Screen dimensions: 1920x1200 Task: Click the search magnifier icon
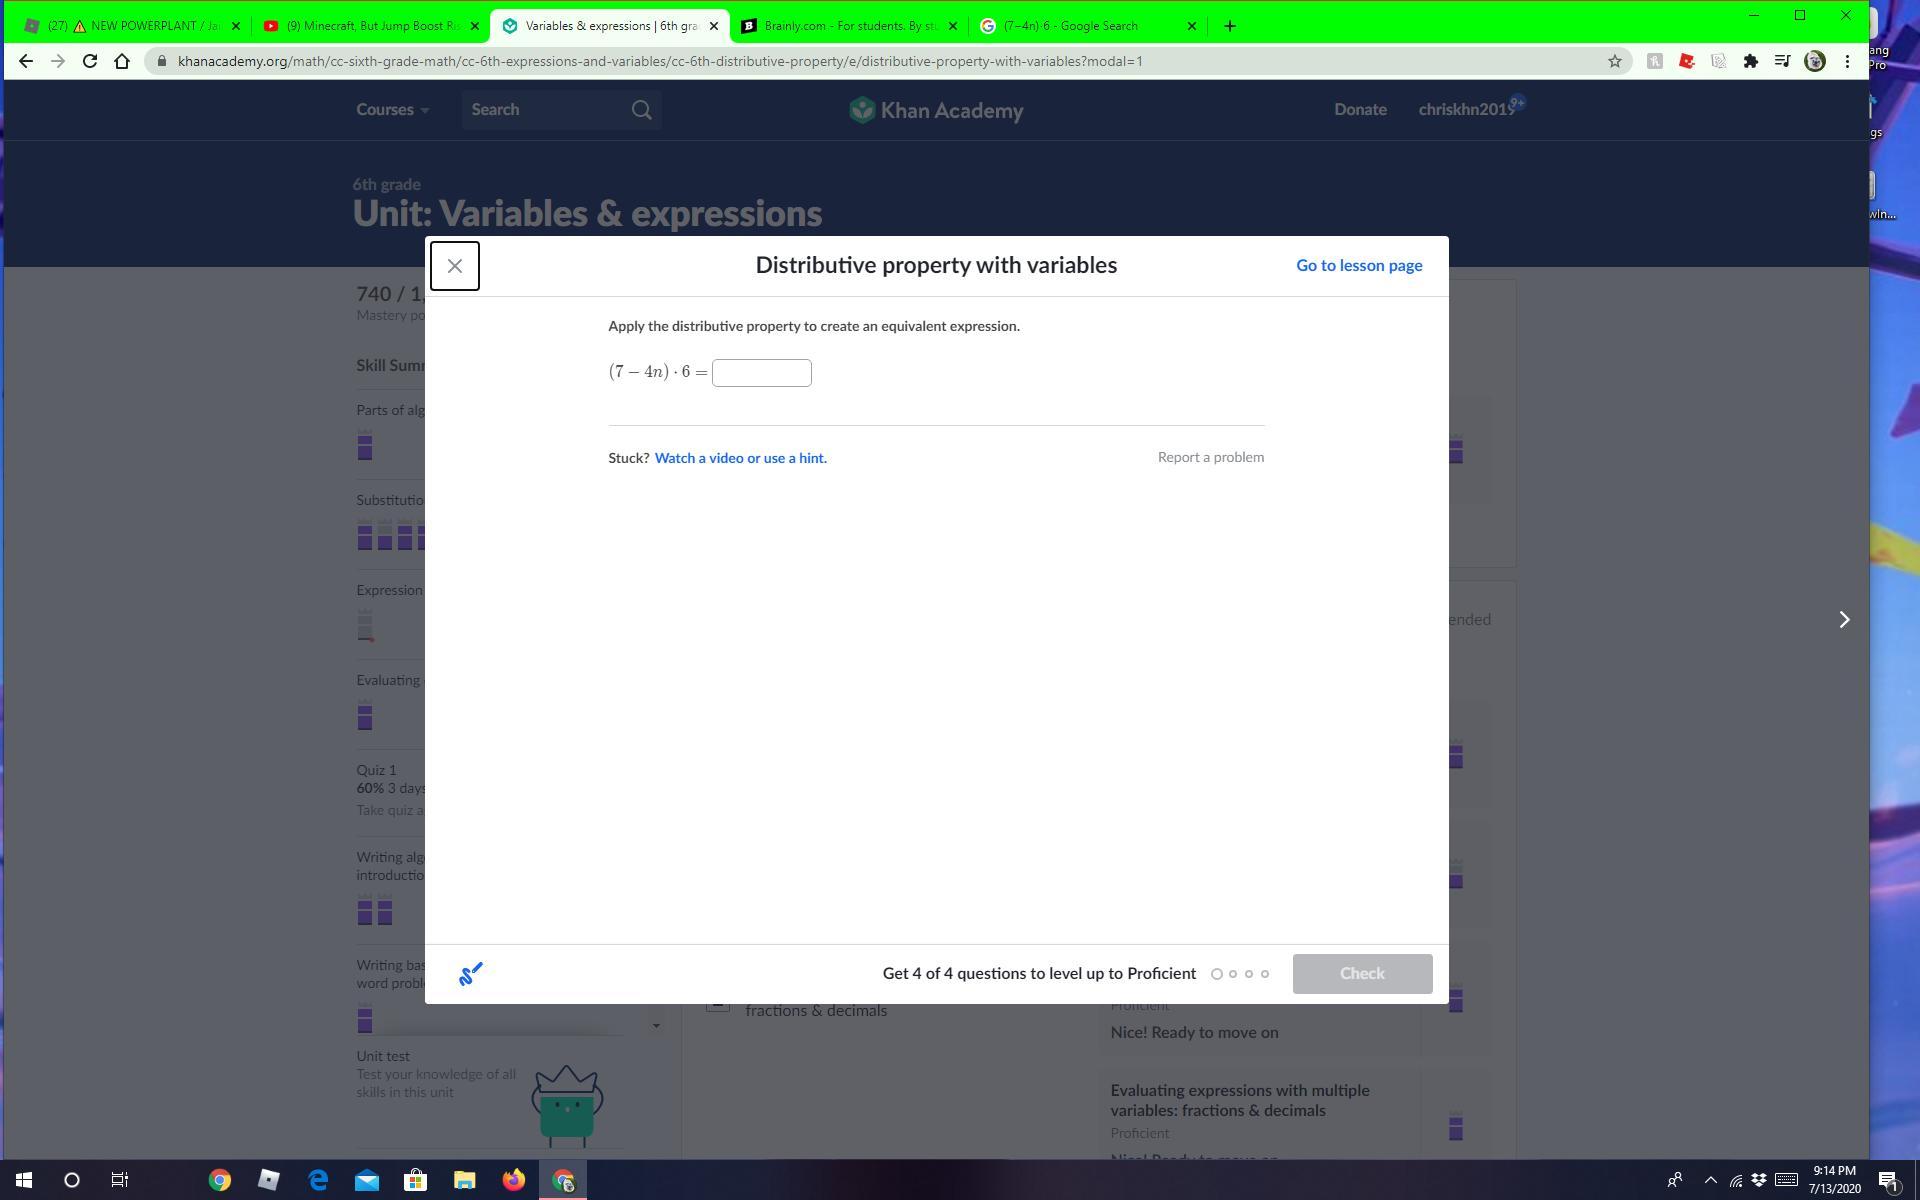(641, 110)
